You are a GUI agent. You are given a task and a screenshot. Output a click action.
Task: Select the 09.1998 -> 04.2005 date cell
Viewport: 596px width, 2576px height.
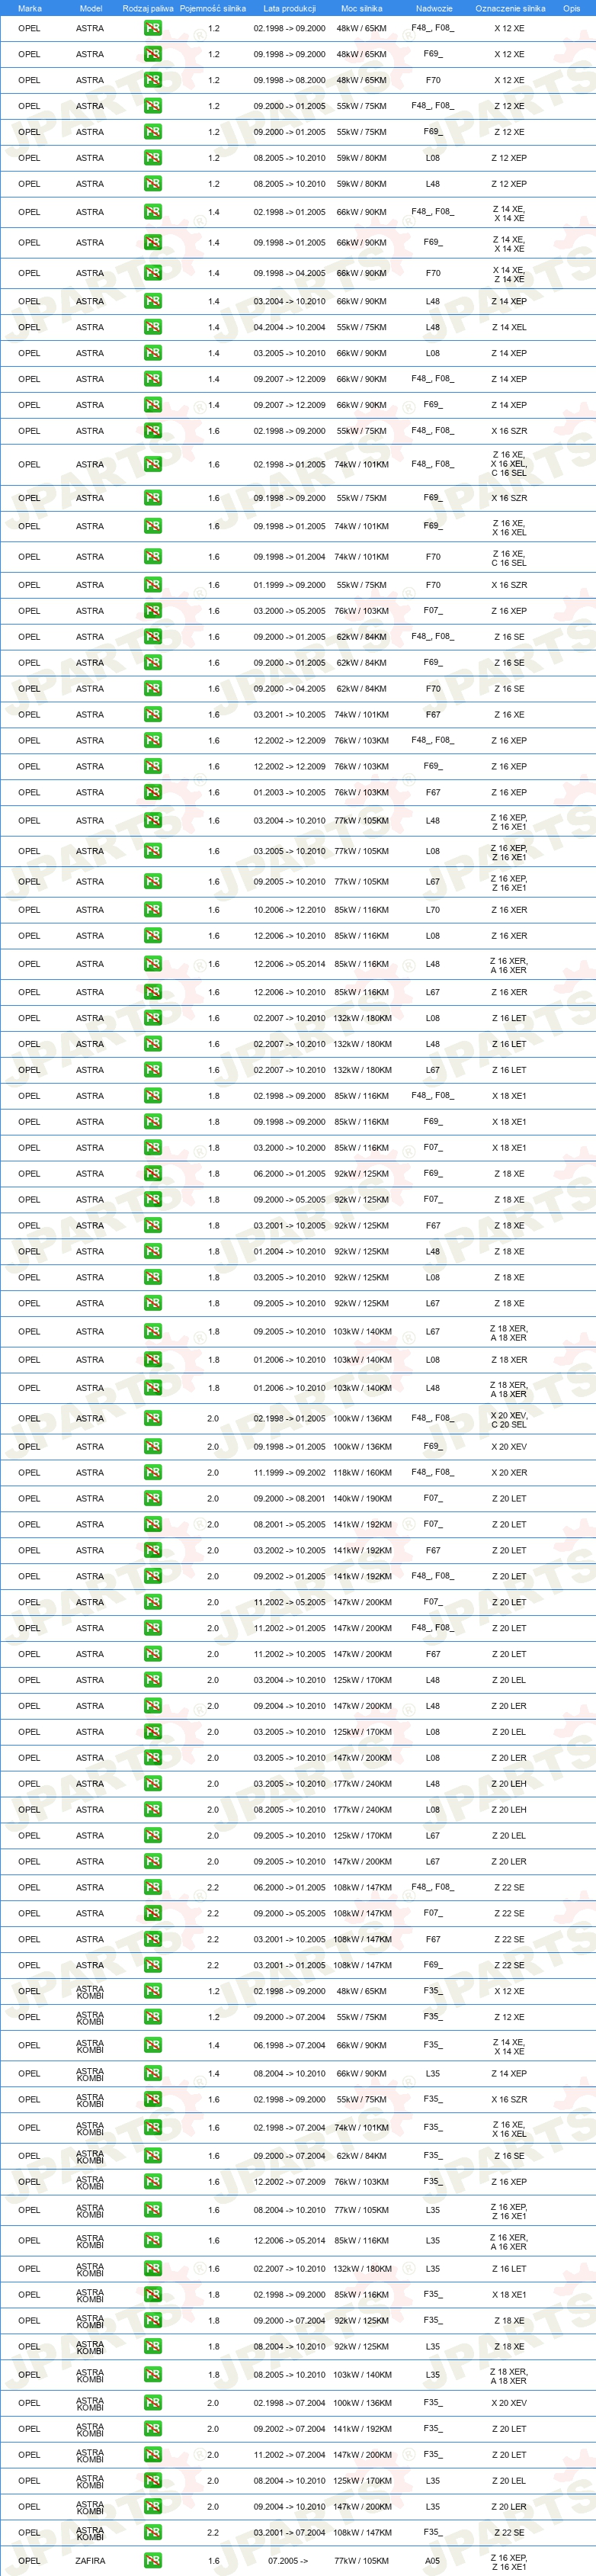pos(289,273)
